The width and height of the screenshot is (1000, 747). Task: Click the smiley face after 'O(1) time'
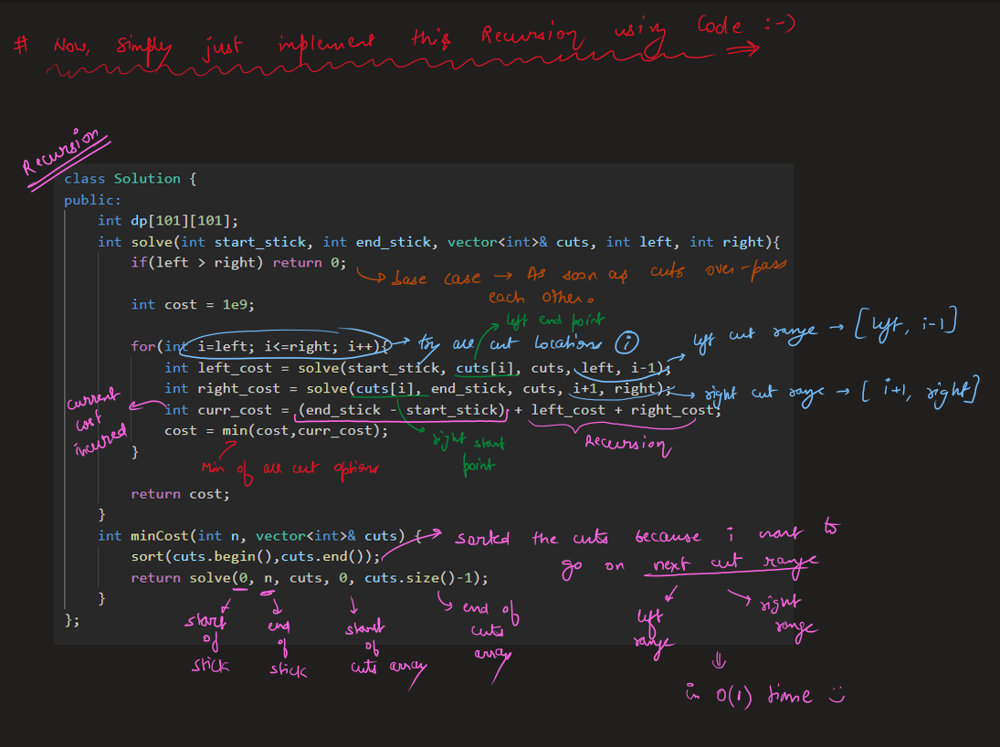(834, 696)
